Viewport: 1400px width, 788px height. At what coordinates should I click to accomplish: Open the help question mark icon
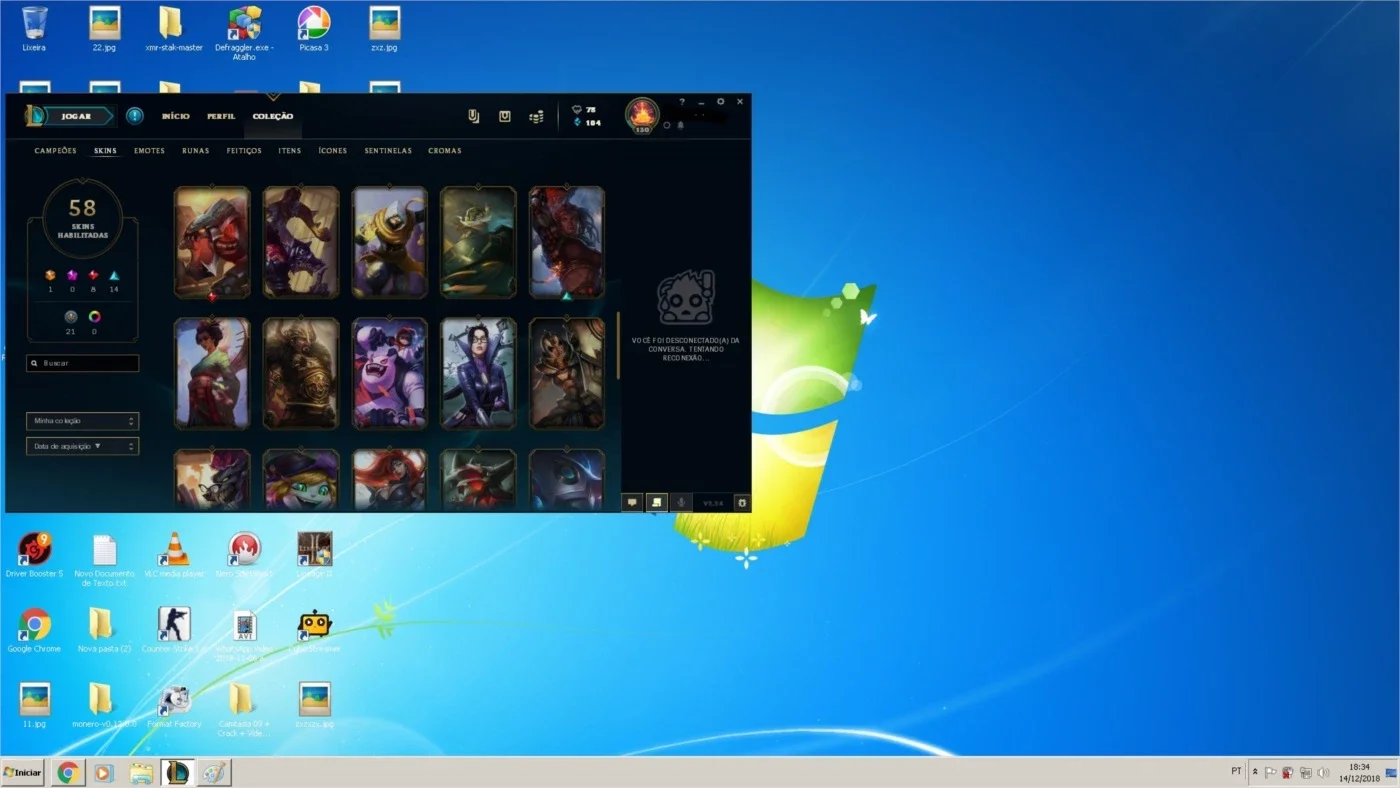[682, 102]
